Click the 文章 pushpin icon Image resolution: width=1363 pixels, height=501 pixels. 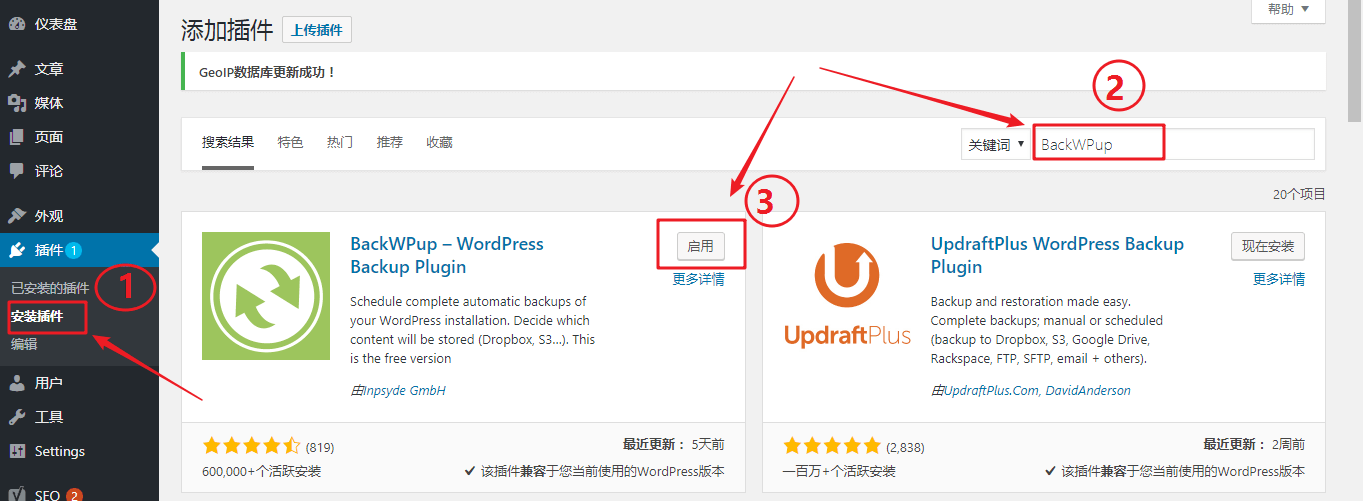16,69
